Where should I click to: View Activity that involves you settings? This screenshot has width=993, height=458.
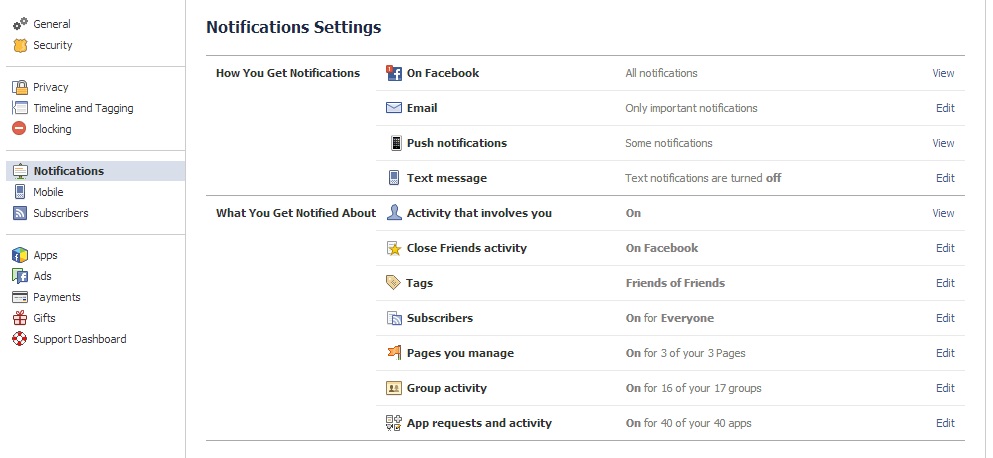coord(943,213)
